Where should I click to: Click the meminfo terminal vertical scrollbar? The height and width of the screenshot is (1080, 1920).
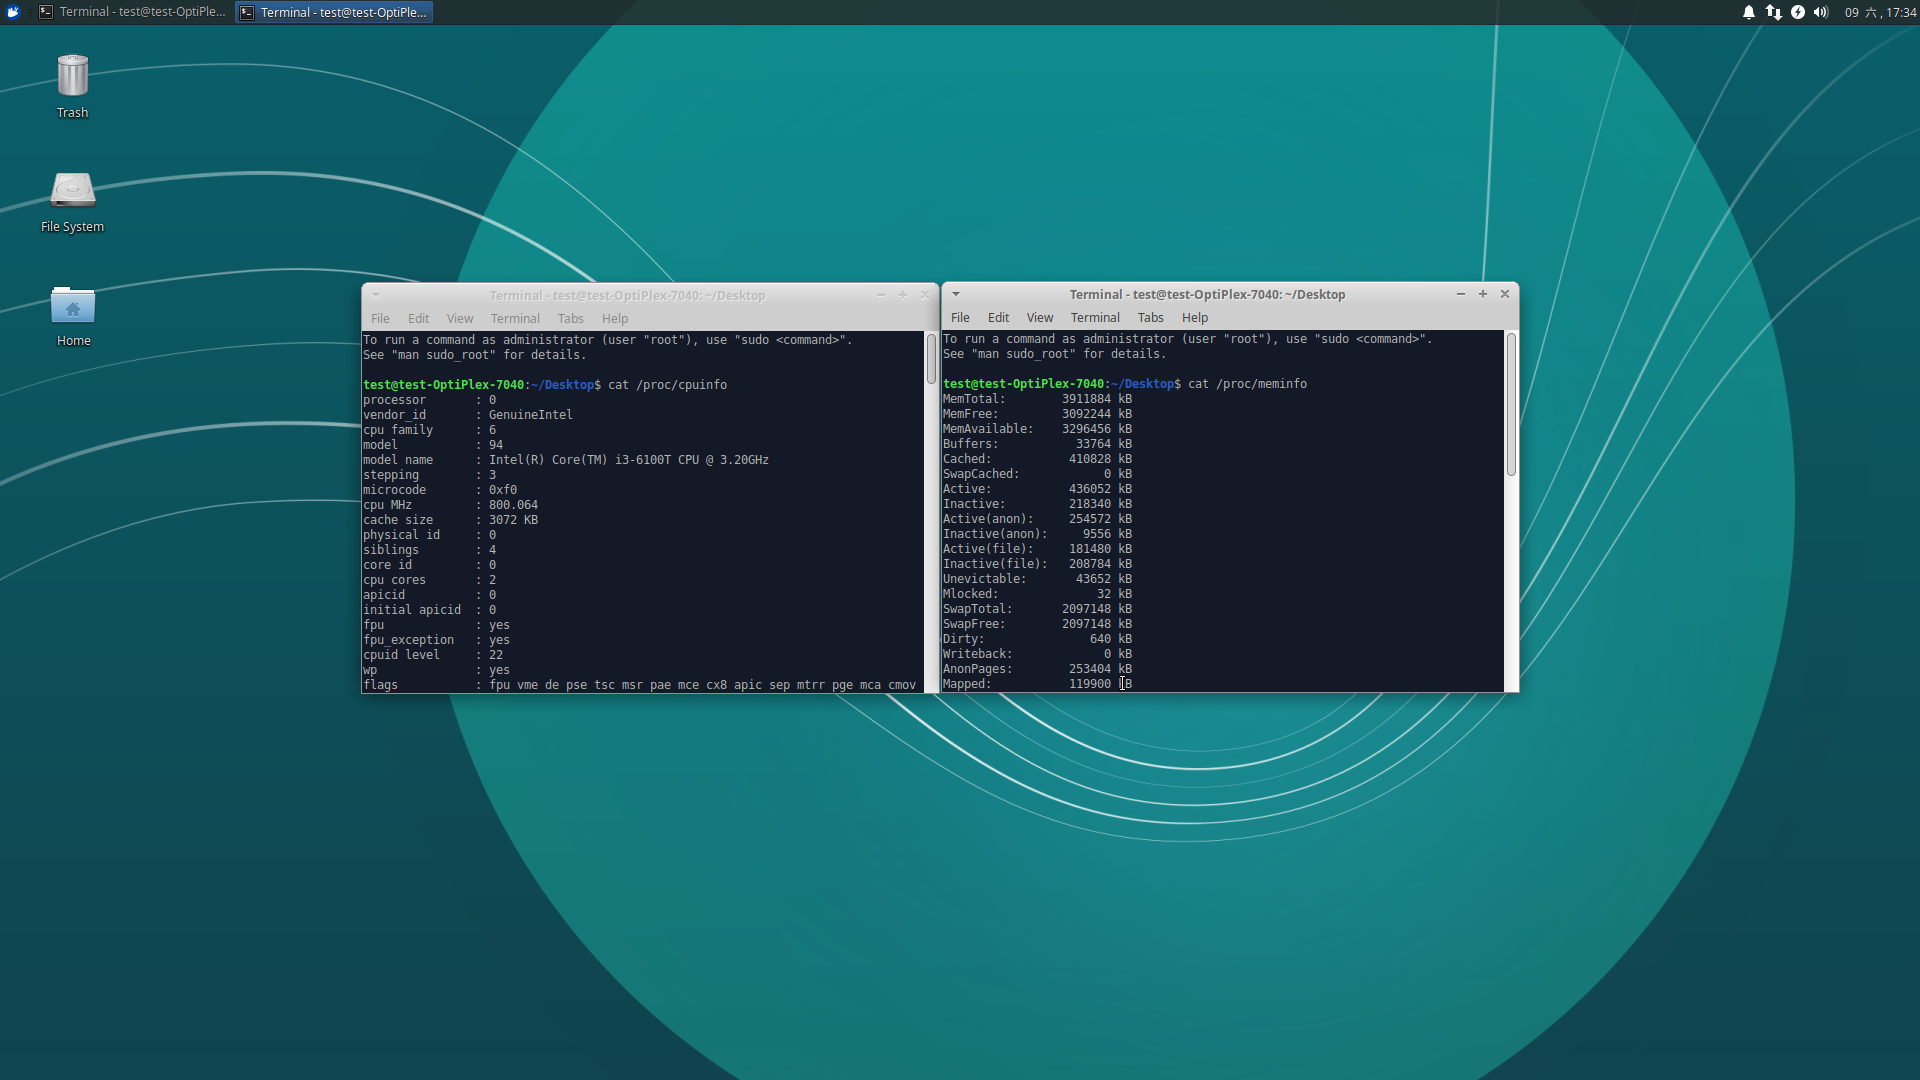(1511, 405)
